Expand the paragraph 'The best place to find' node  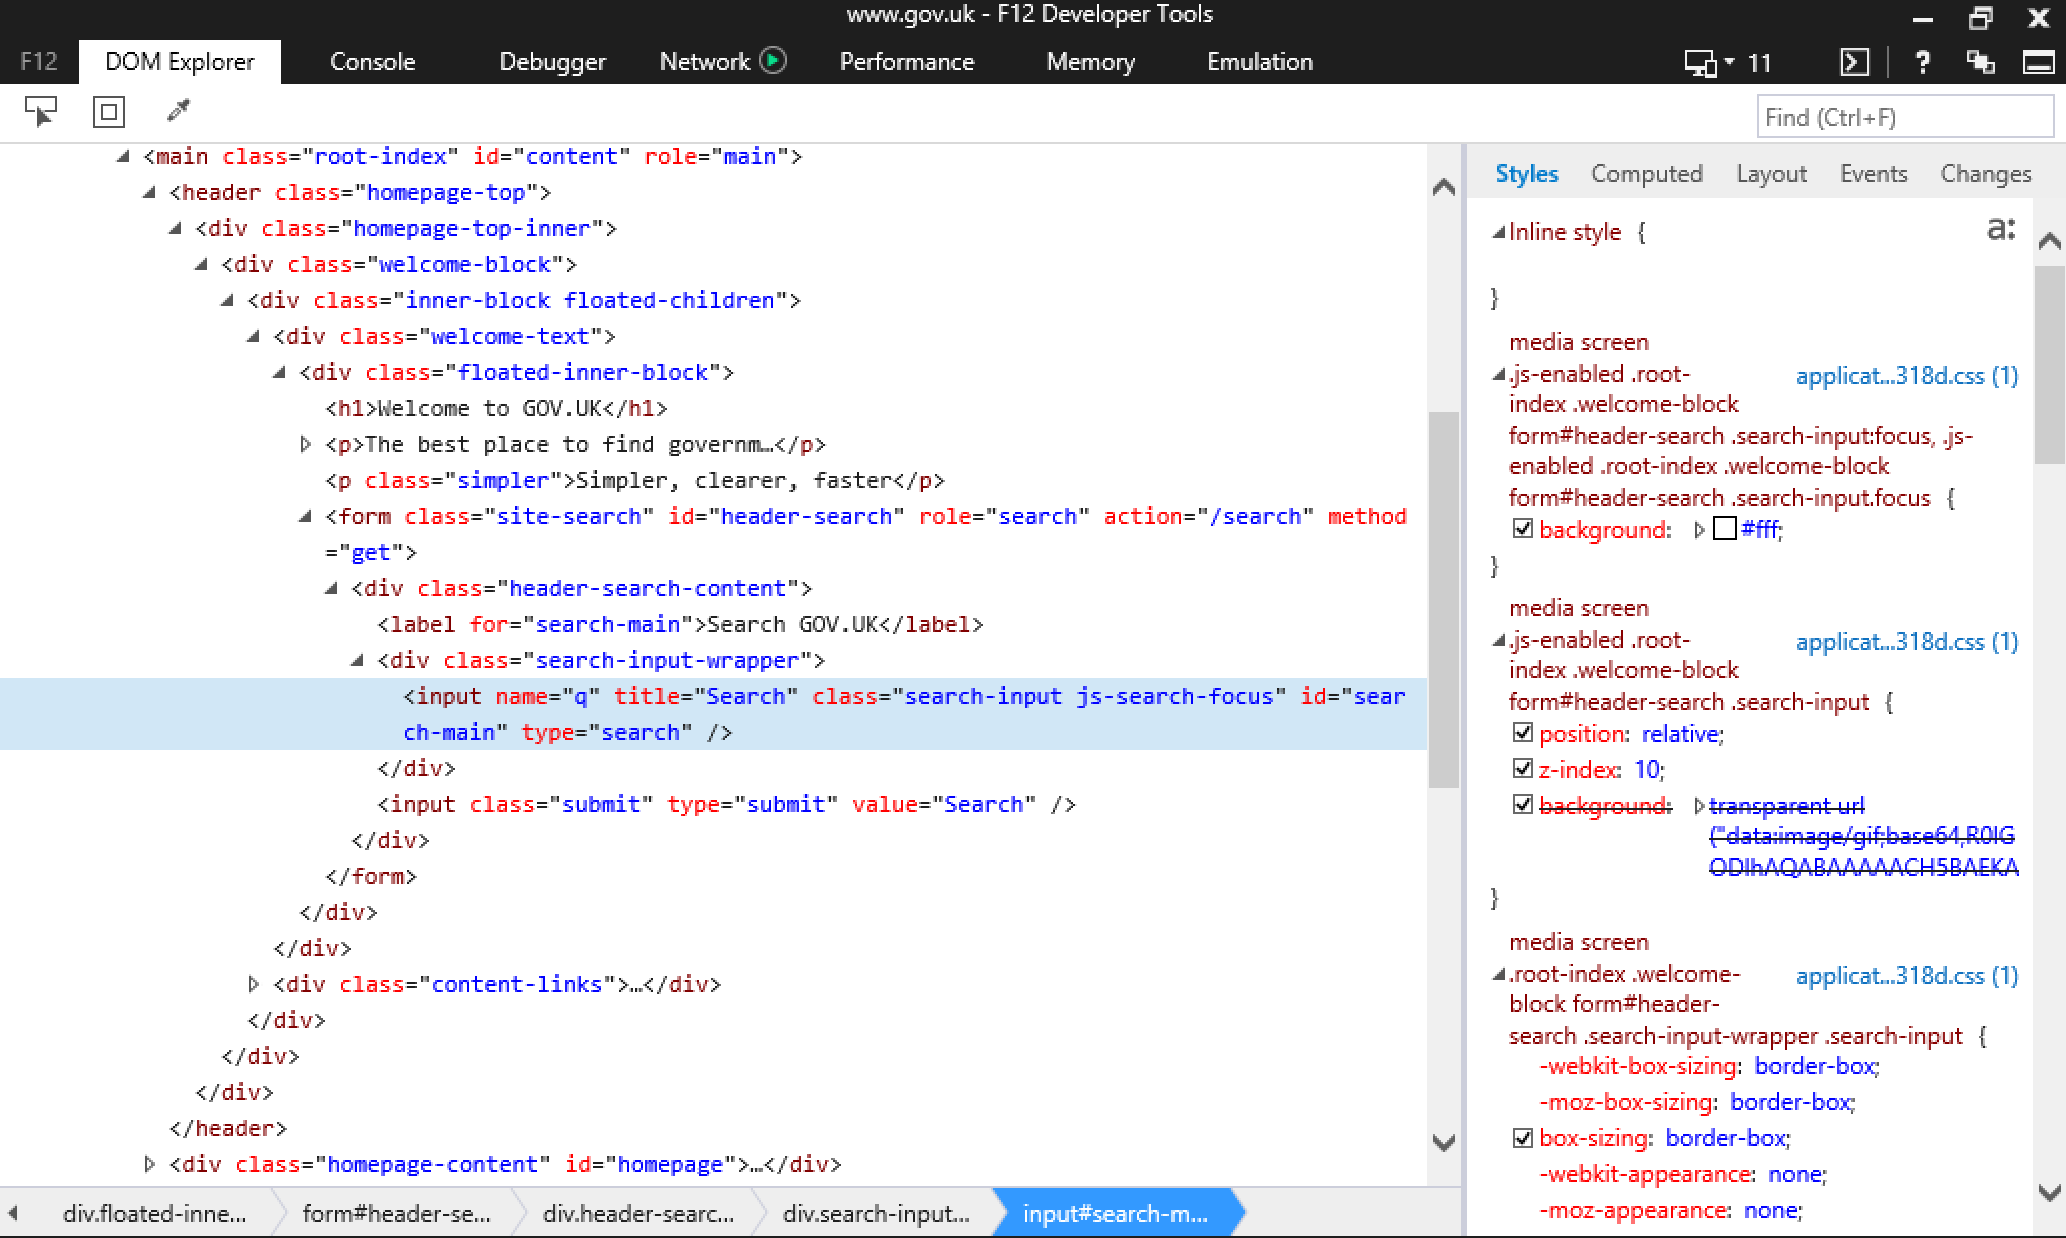tap(305, 444)
